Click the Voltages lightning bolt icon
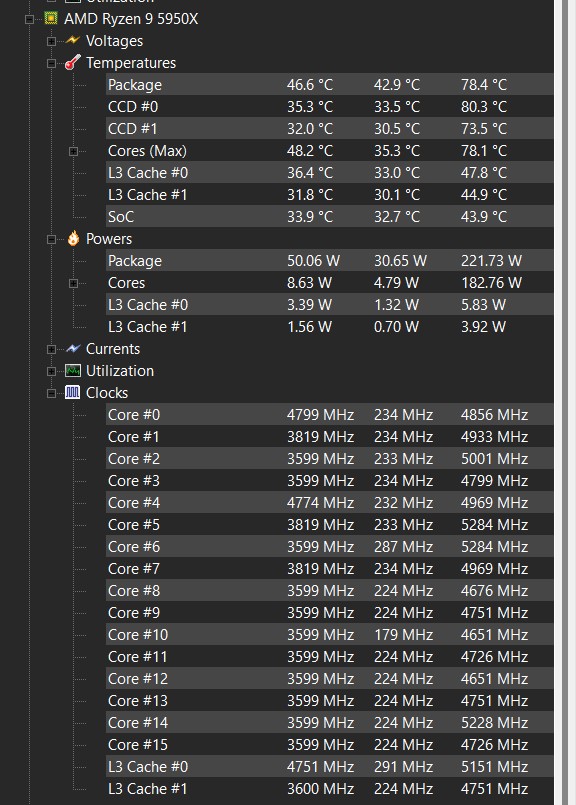This screenshot has height=805, width=576. (x=73, y=40)
